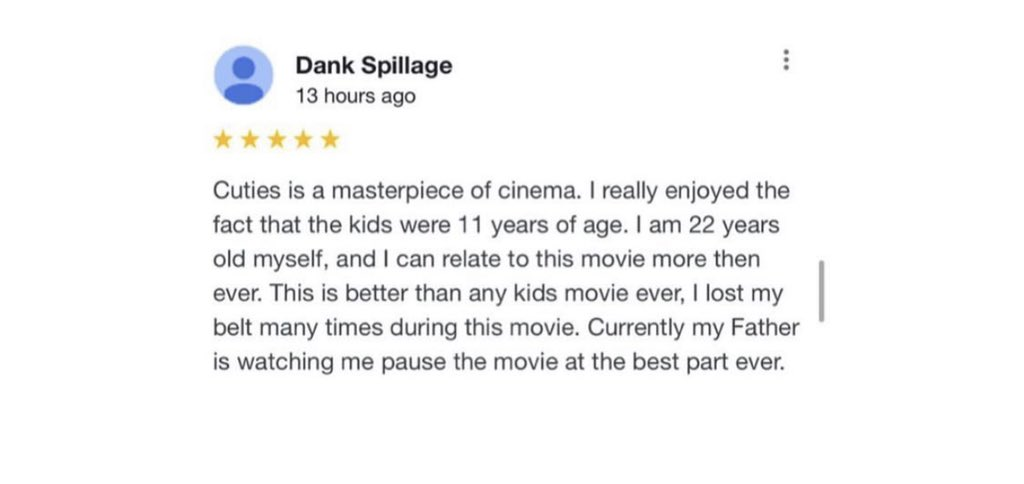Viewport: 1024px width, 484px height.
Task: Open the three-dot more options menu
Action: coord(786,59)
